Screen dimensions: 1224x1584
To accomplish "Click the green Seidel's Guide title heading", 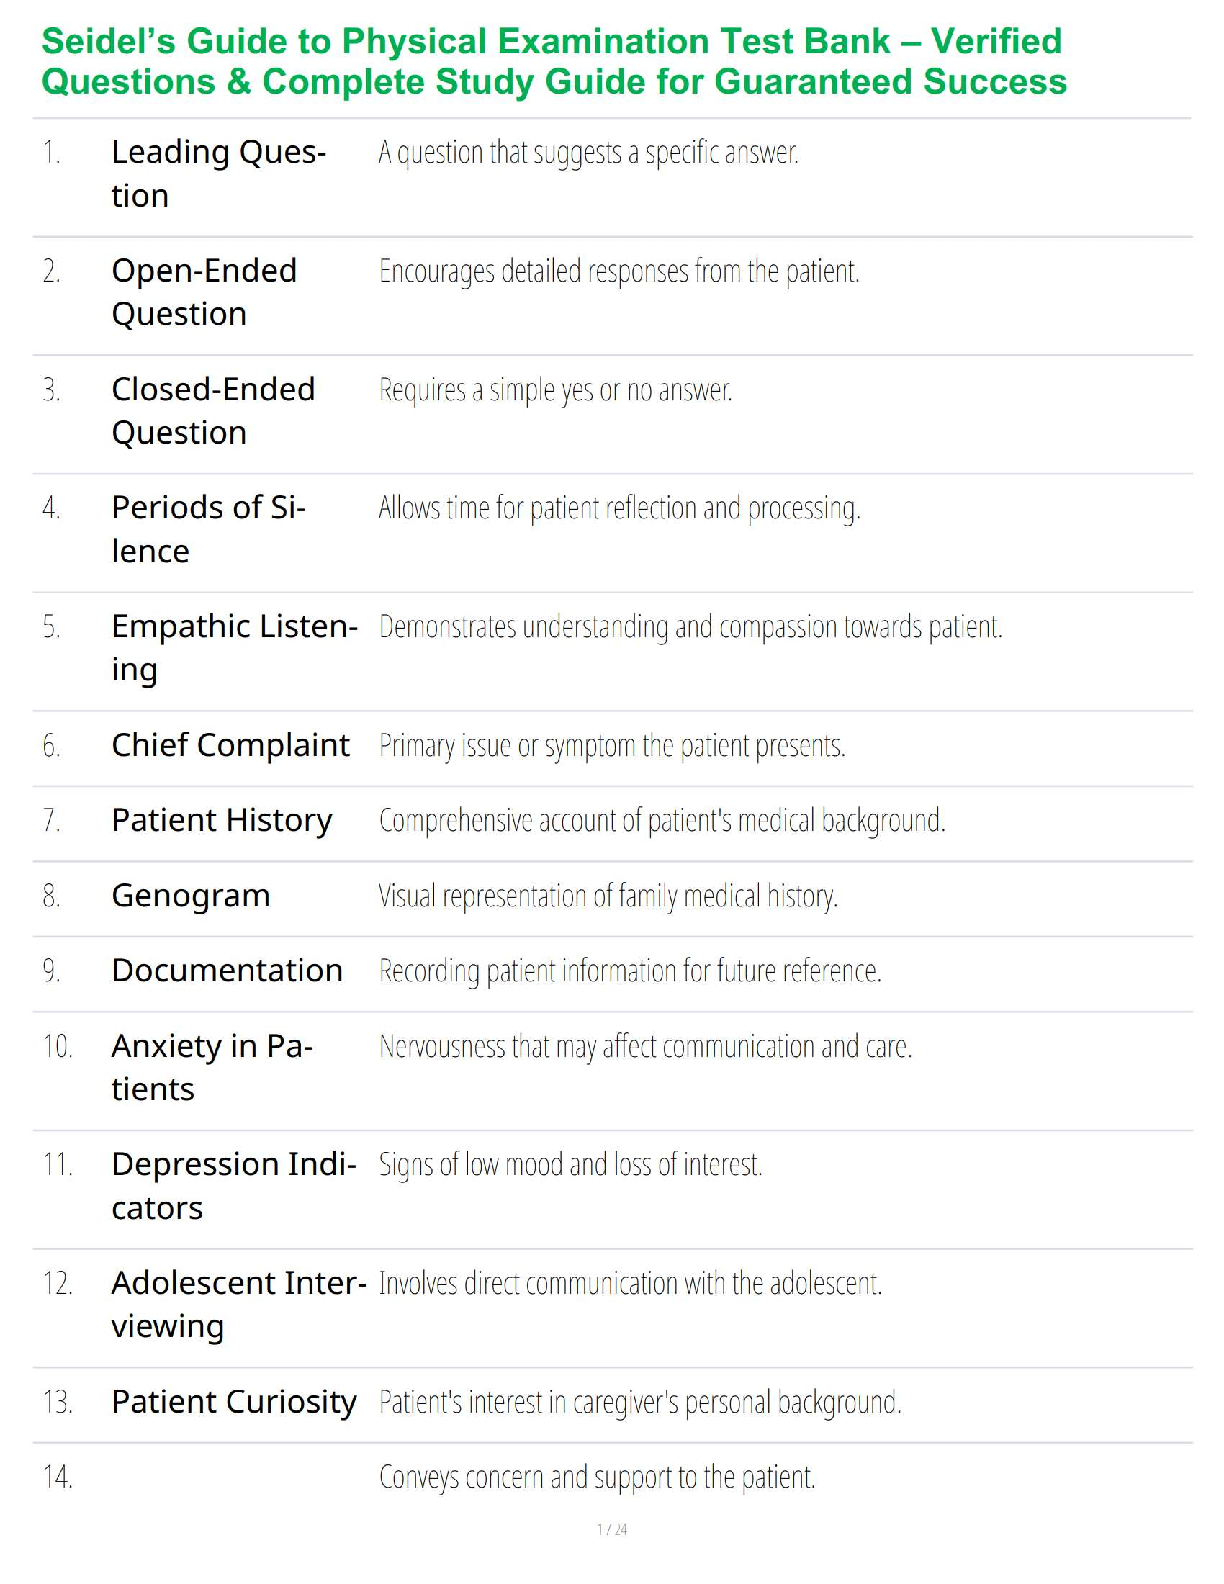I will click(553, 61).
